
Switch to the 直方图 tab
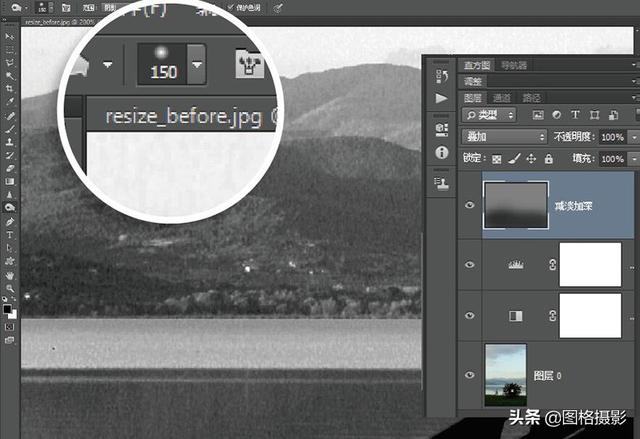pos(477,65)
